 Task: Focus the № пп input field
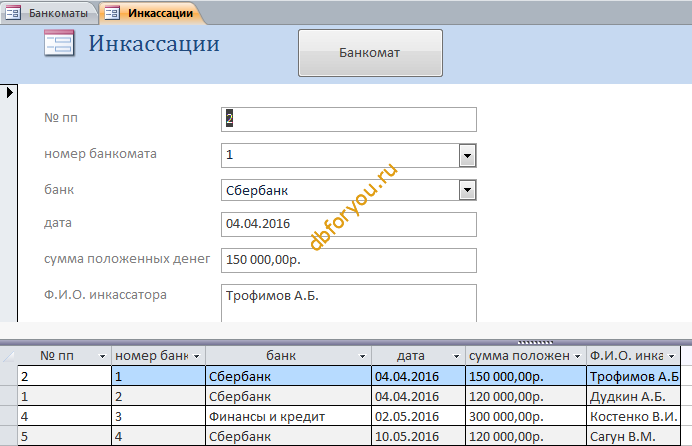(349, 119)
